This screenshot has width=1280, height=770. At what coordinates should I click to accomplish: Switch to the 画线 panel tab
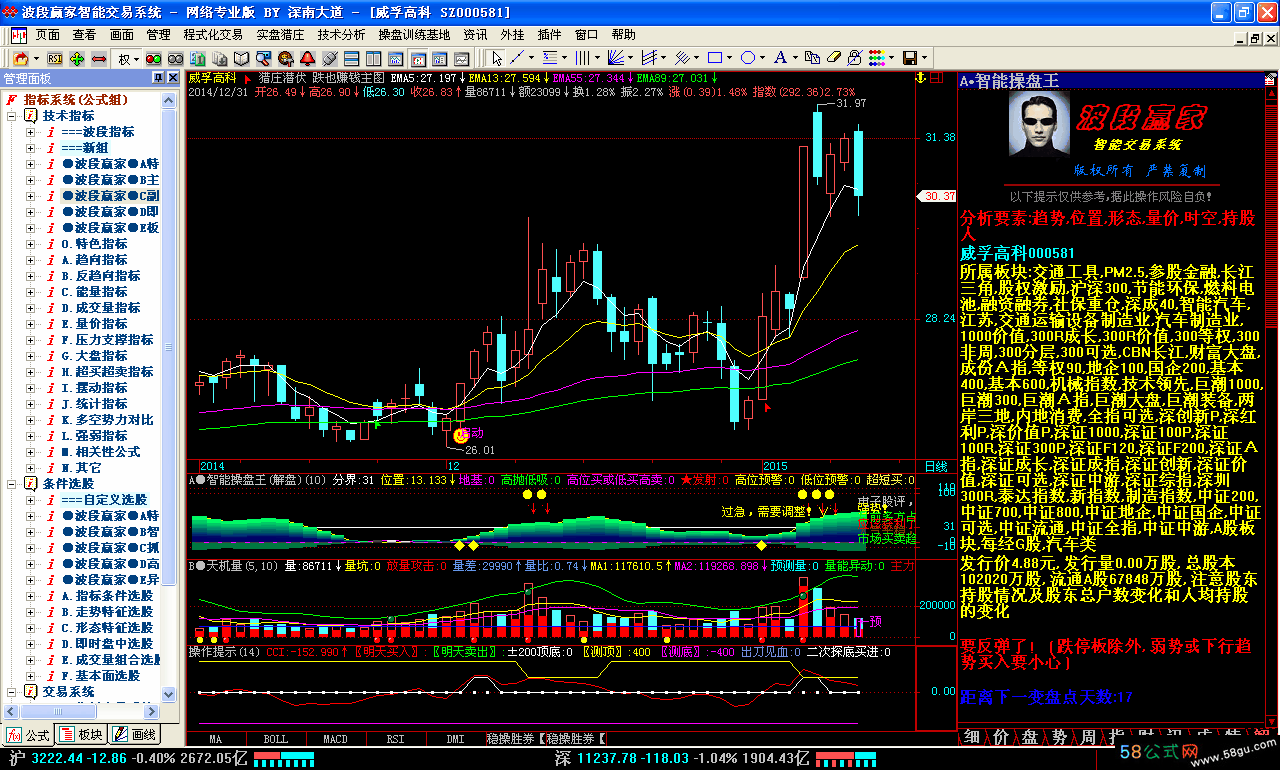134,734
